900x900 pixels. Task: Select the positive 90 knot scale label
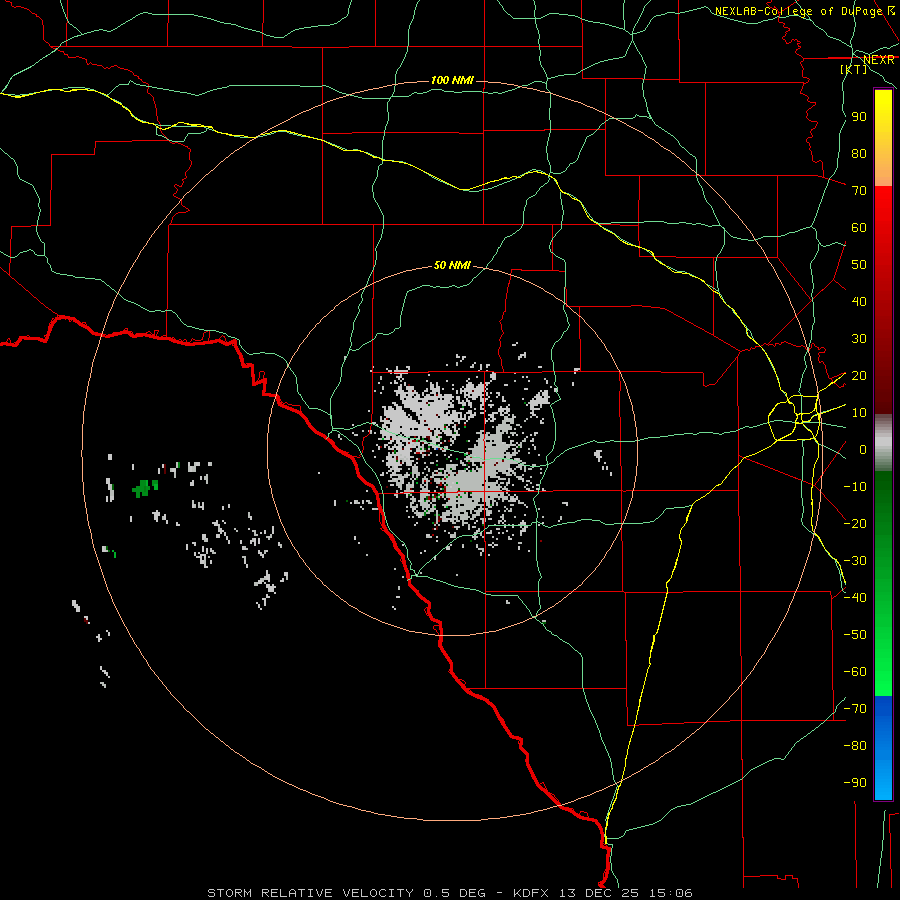(859, 117)
